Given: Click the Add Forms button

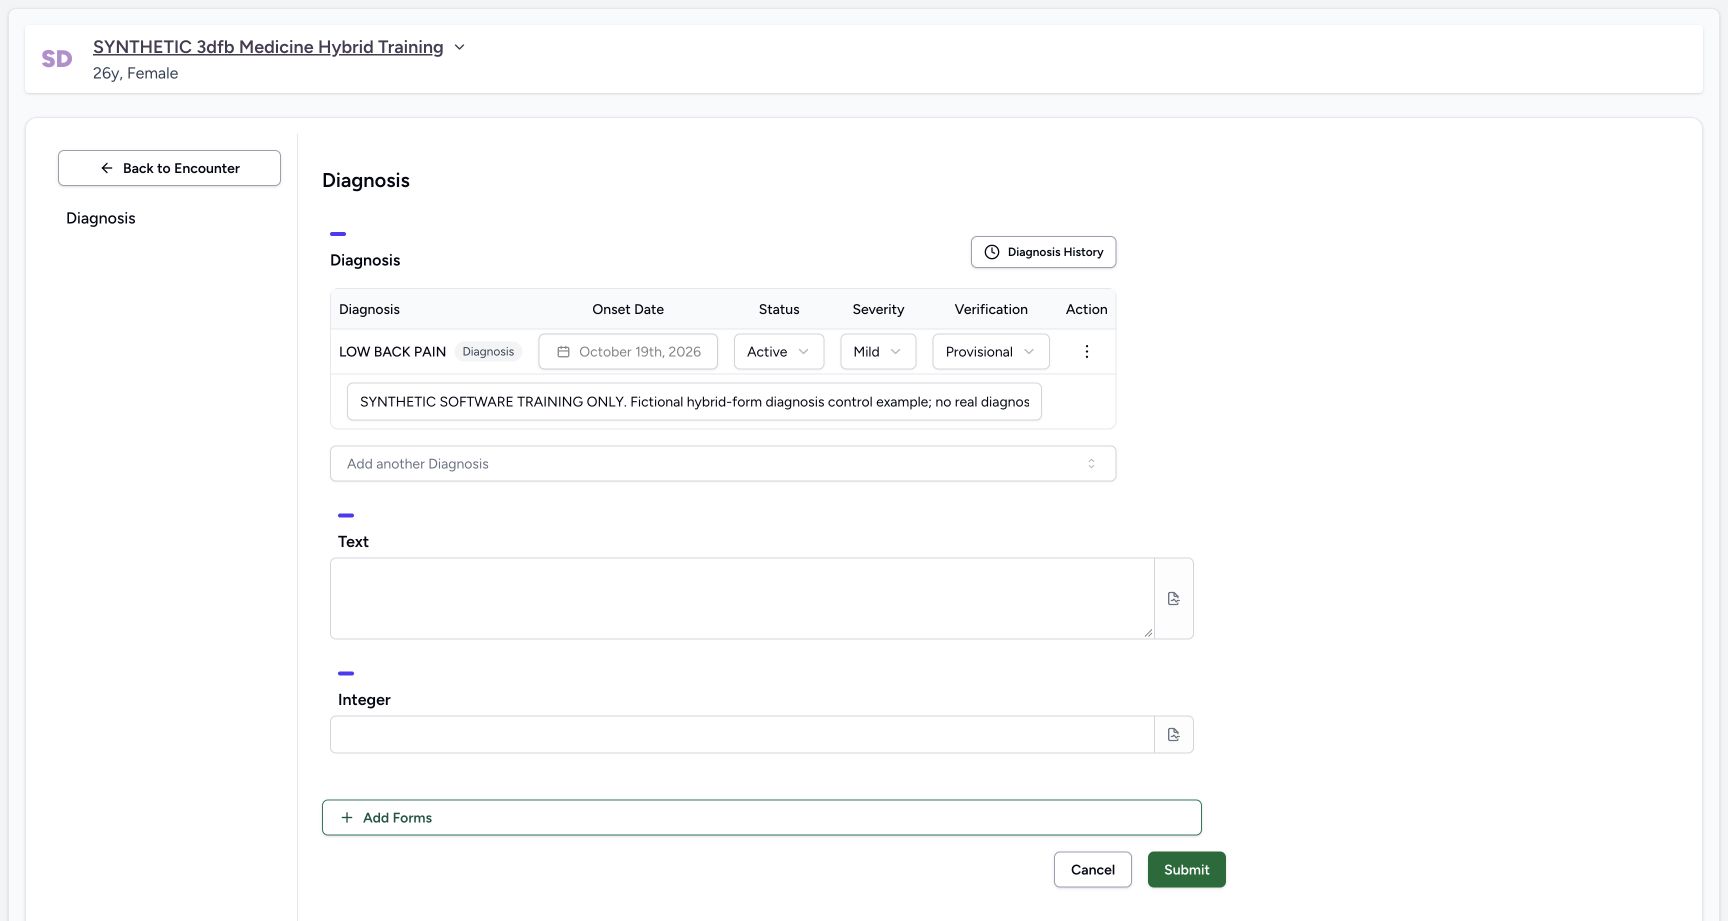Looking at the screenshot, I should 762,818.
